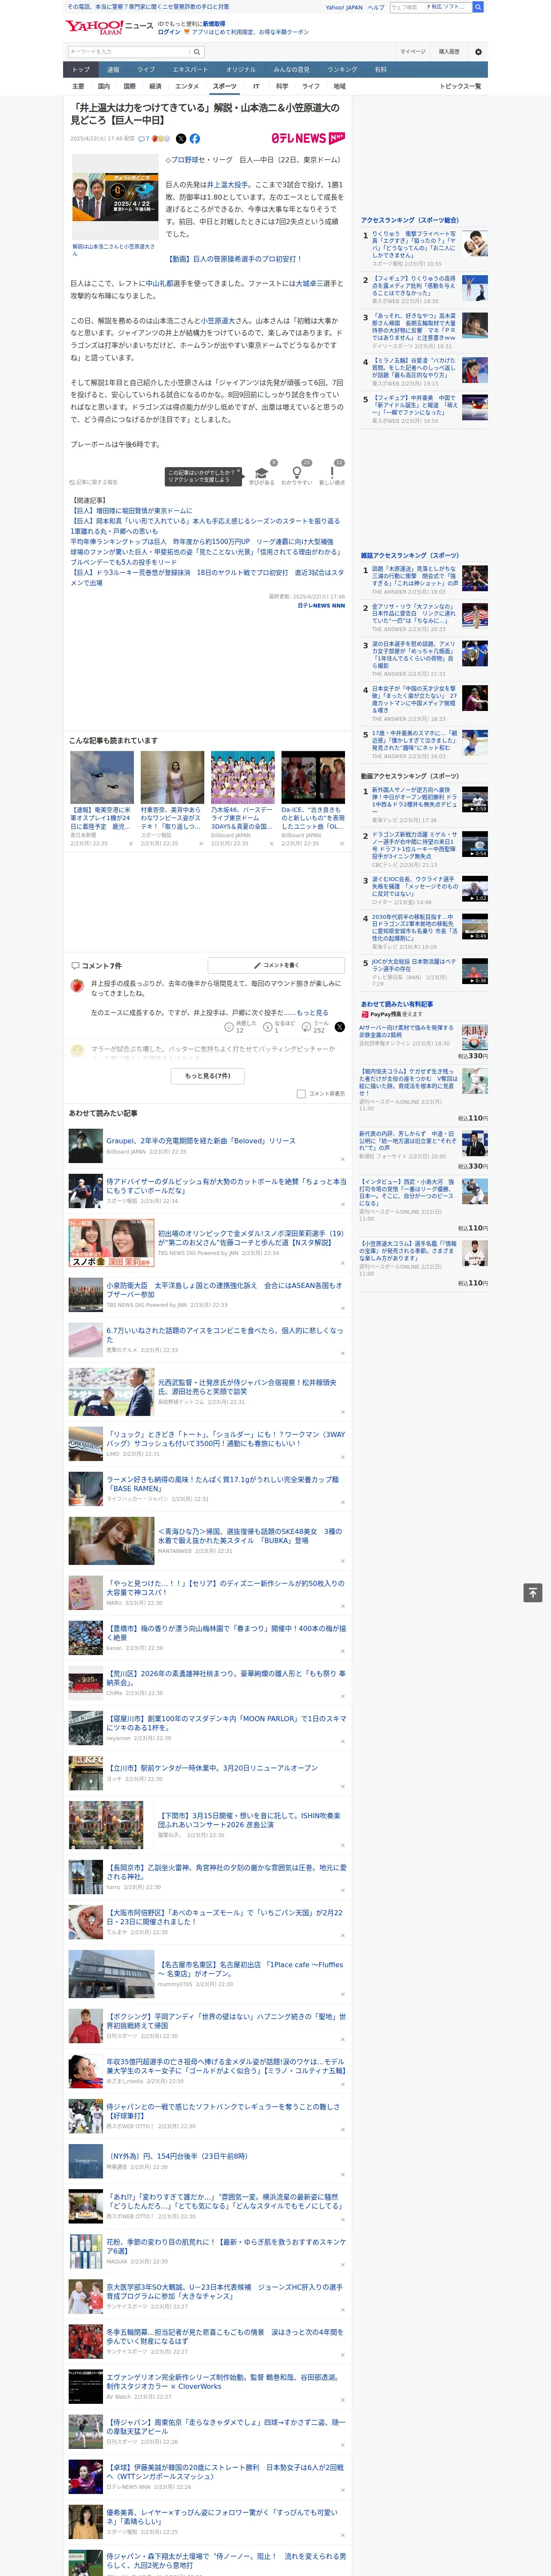Share first comment on X
The image size is (551, 2576).
point(340,1027)
